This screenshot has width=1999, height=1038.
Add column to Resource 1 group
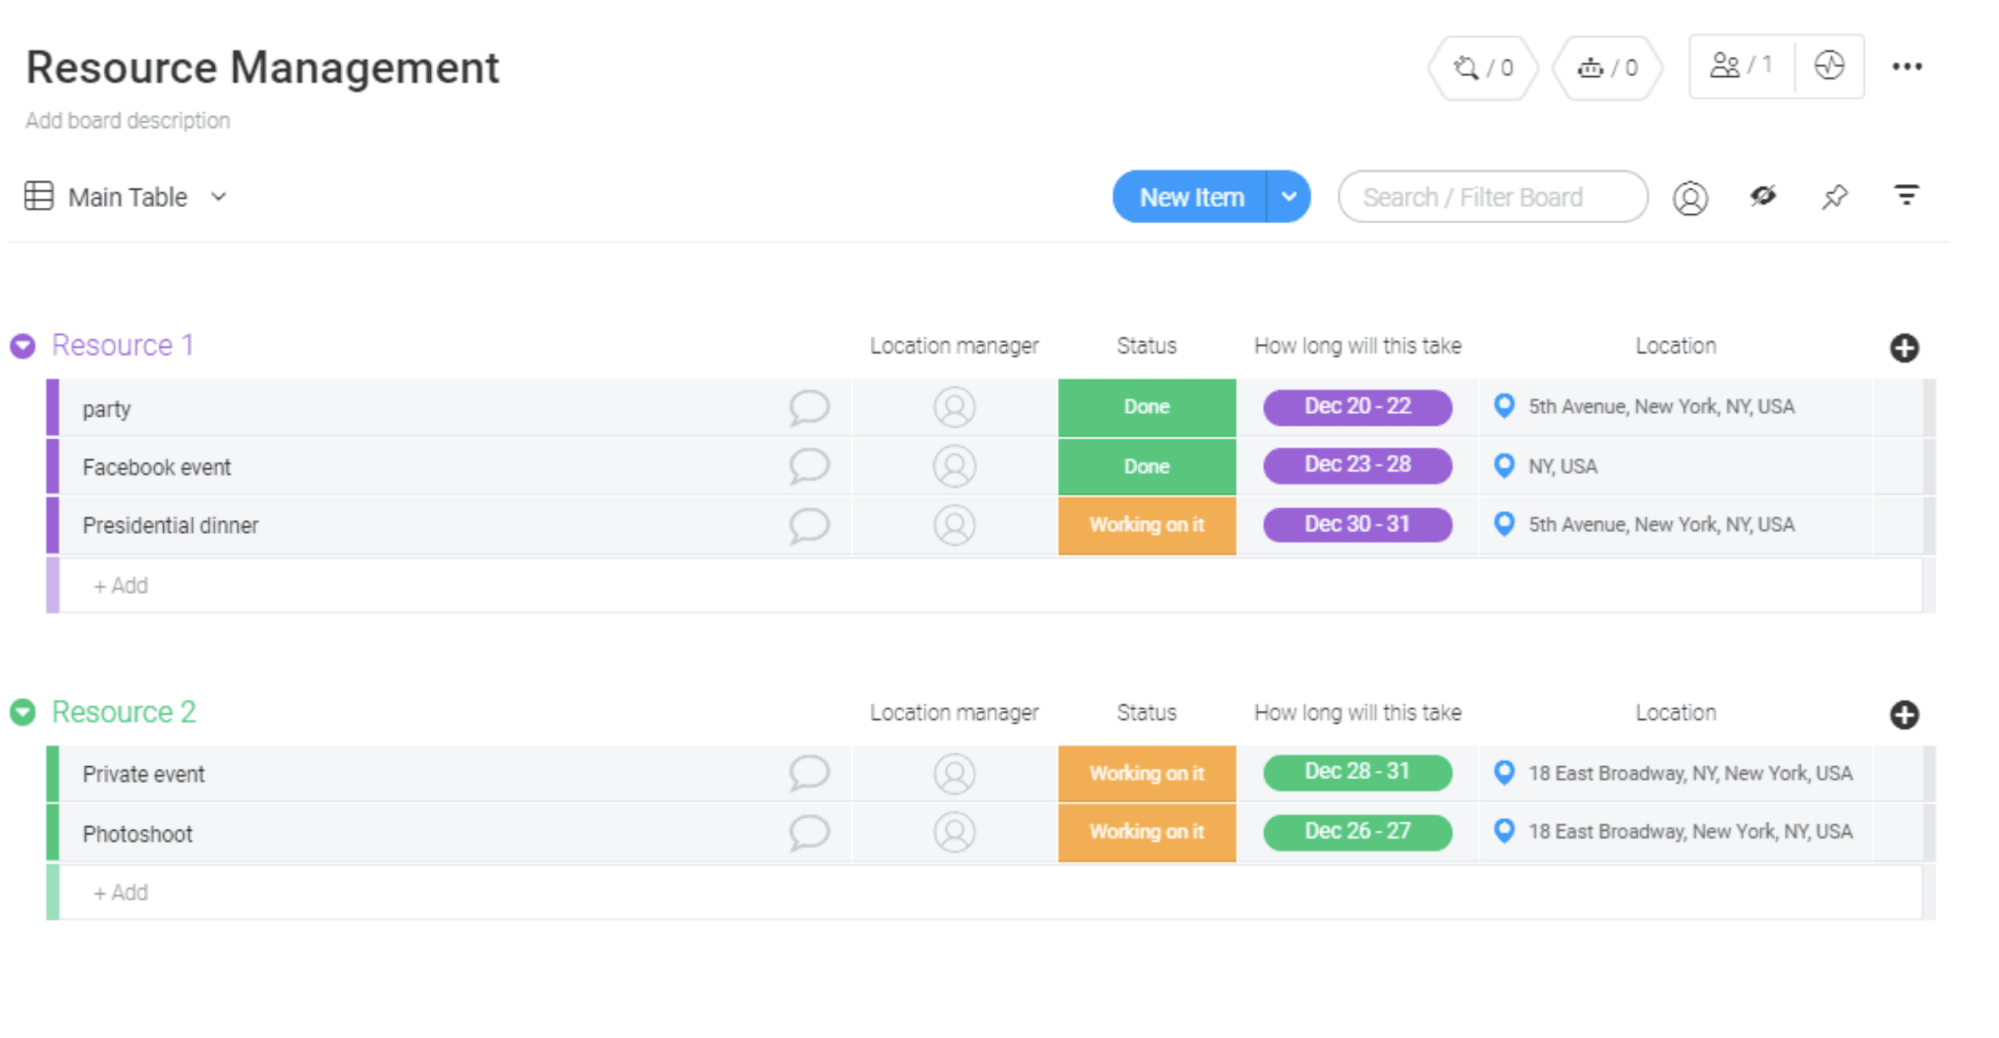(x=1904, y=348)
